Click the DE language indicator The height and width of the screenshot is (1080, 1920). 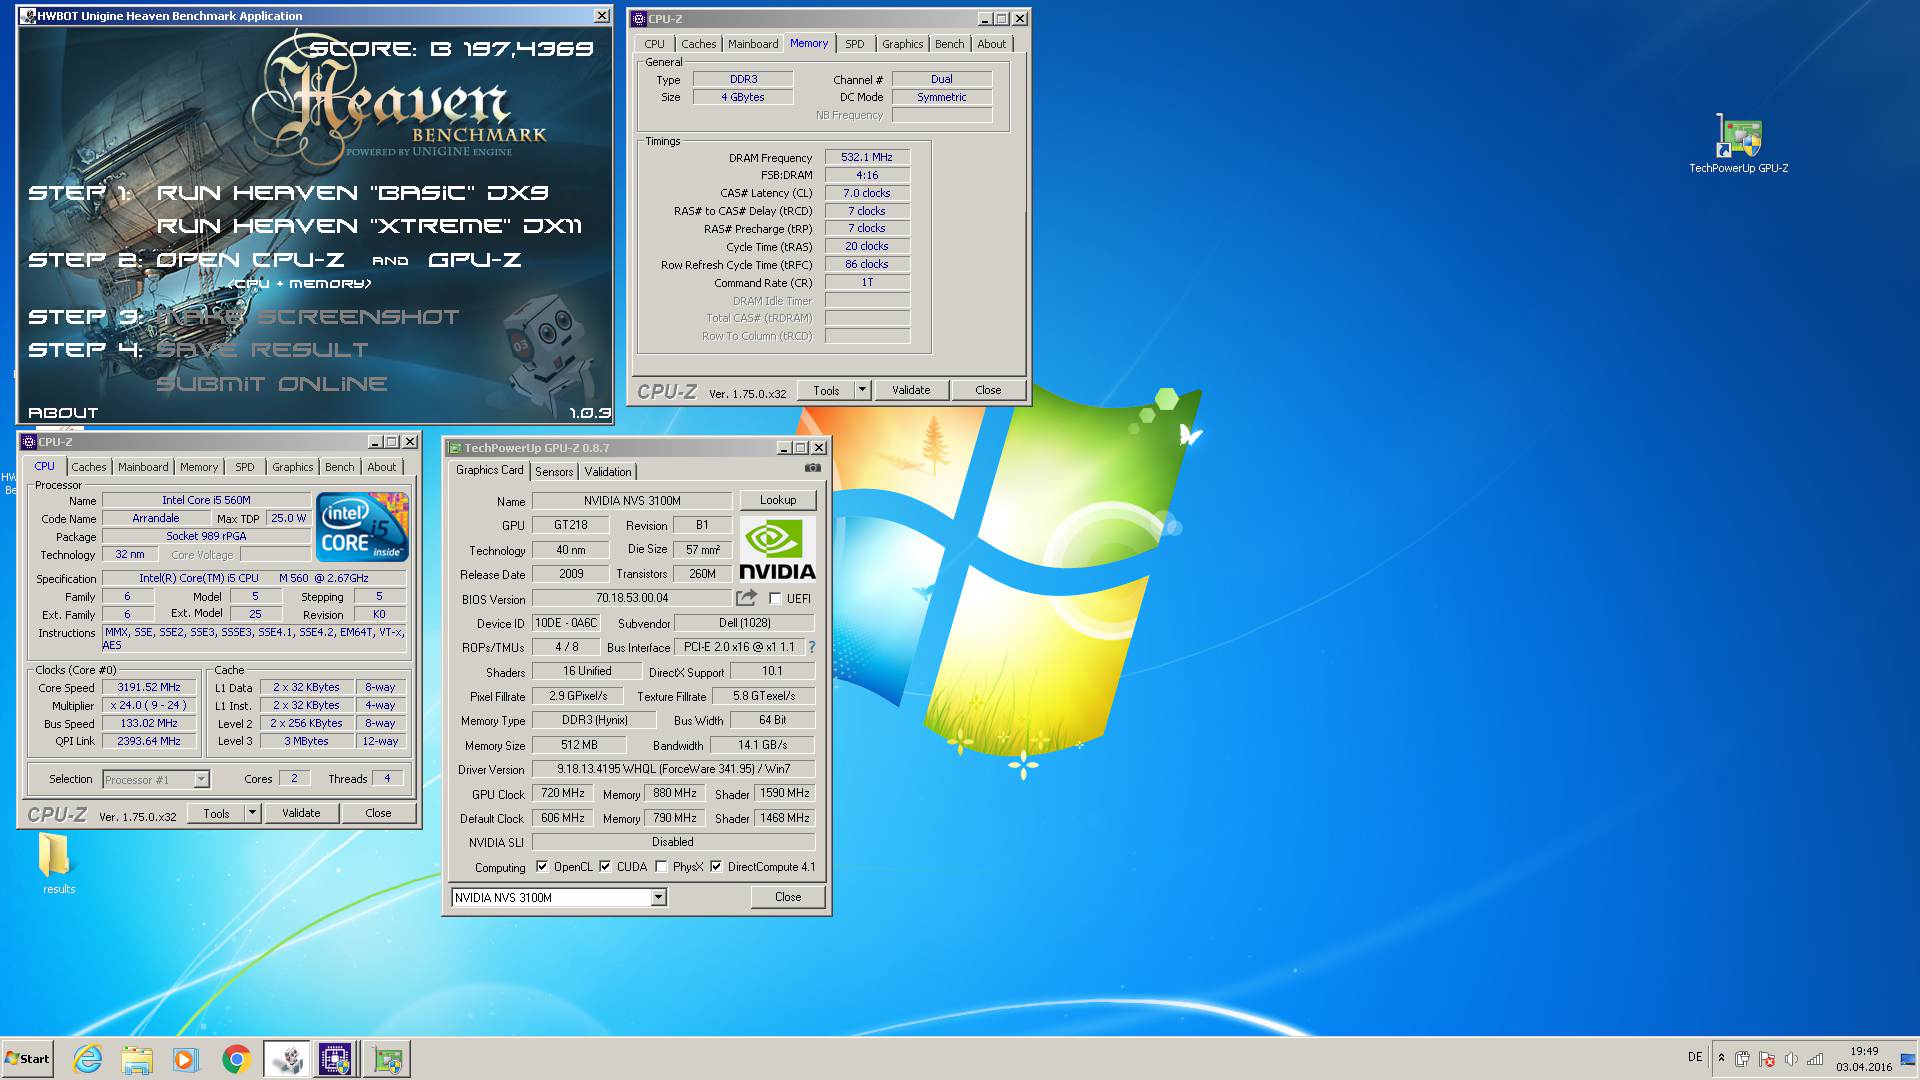(1695, 1057)
